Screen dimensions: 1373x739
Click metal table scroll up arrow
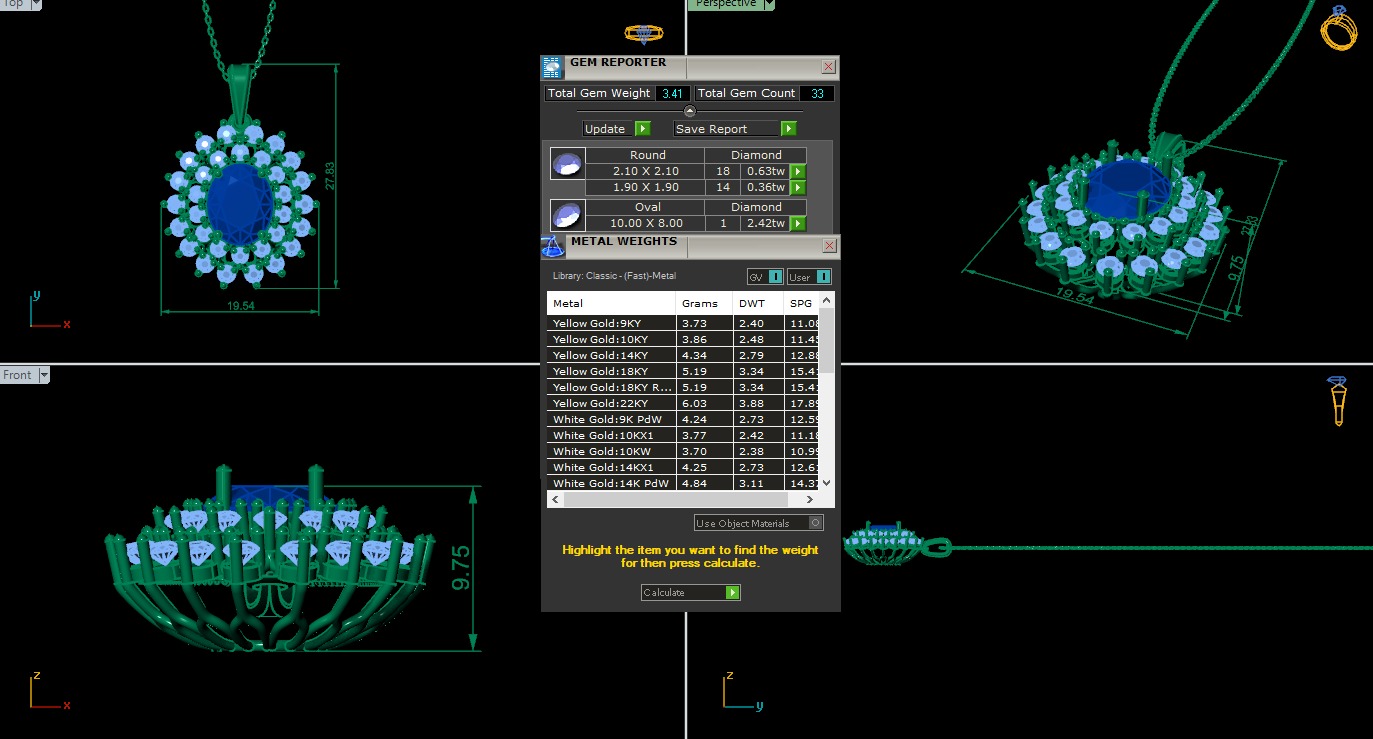tap(826, 300)
